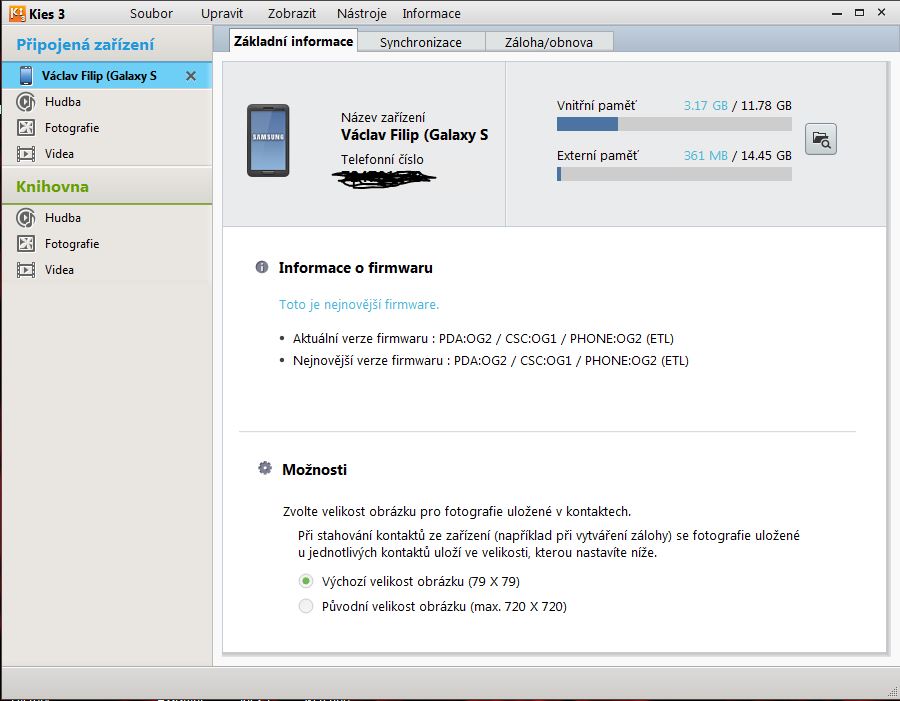Viewport: 900px width, 701px height.
Task: Maximize the Kies 3 window
Action: 859,13
